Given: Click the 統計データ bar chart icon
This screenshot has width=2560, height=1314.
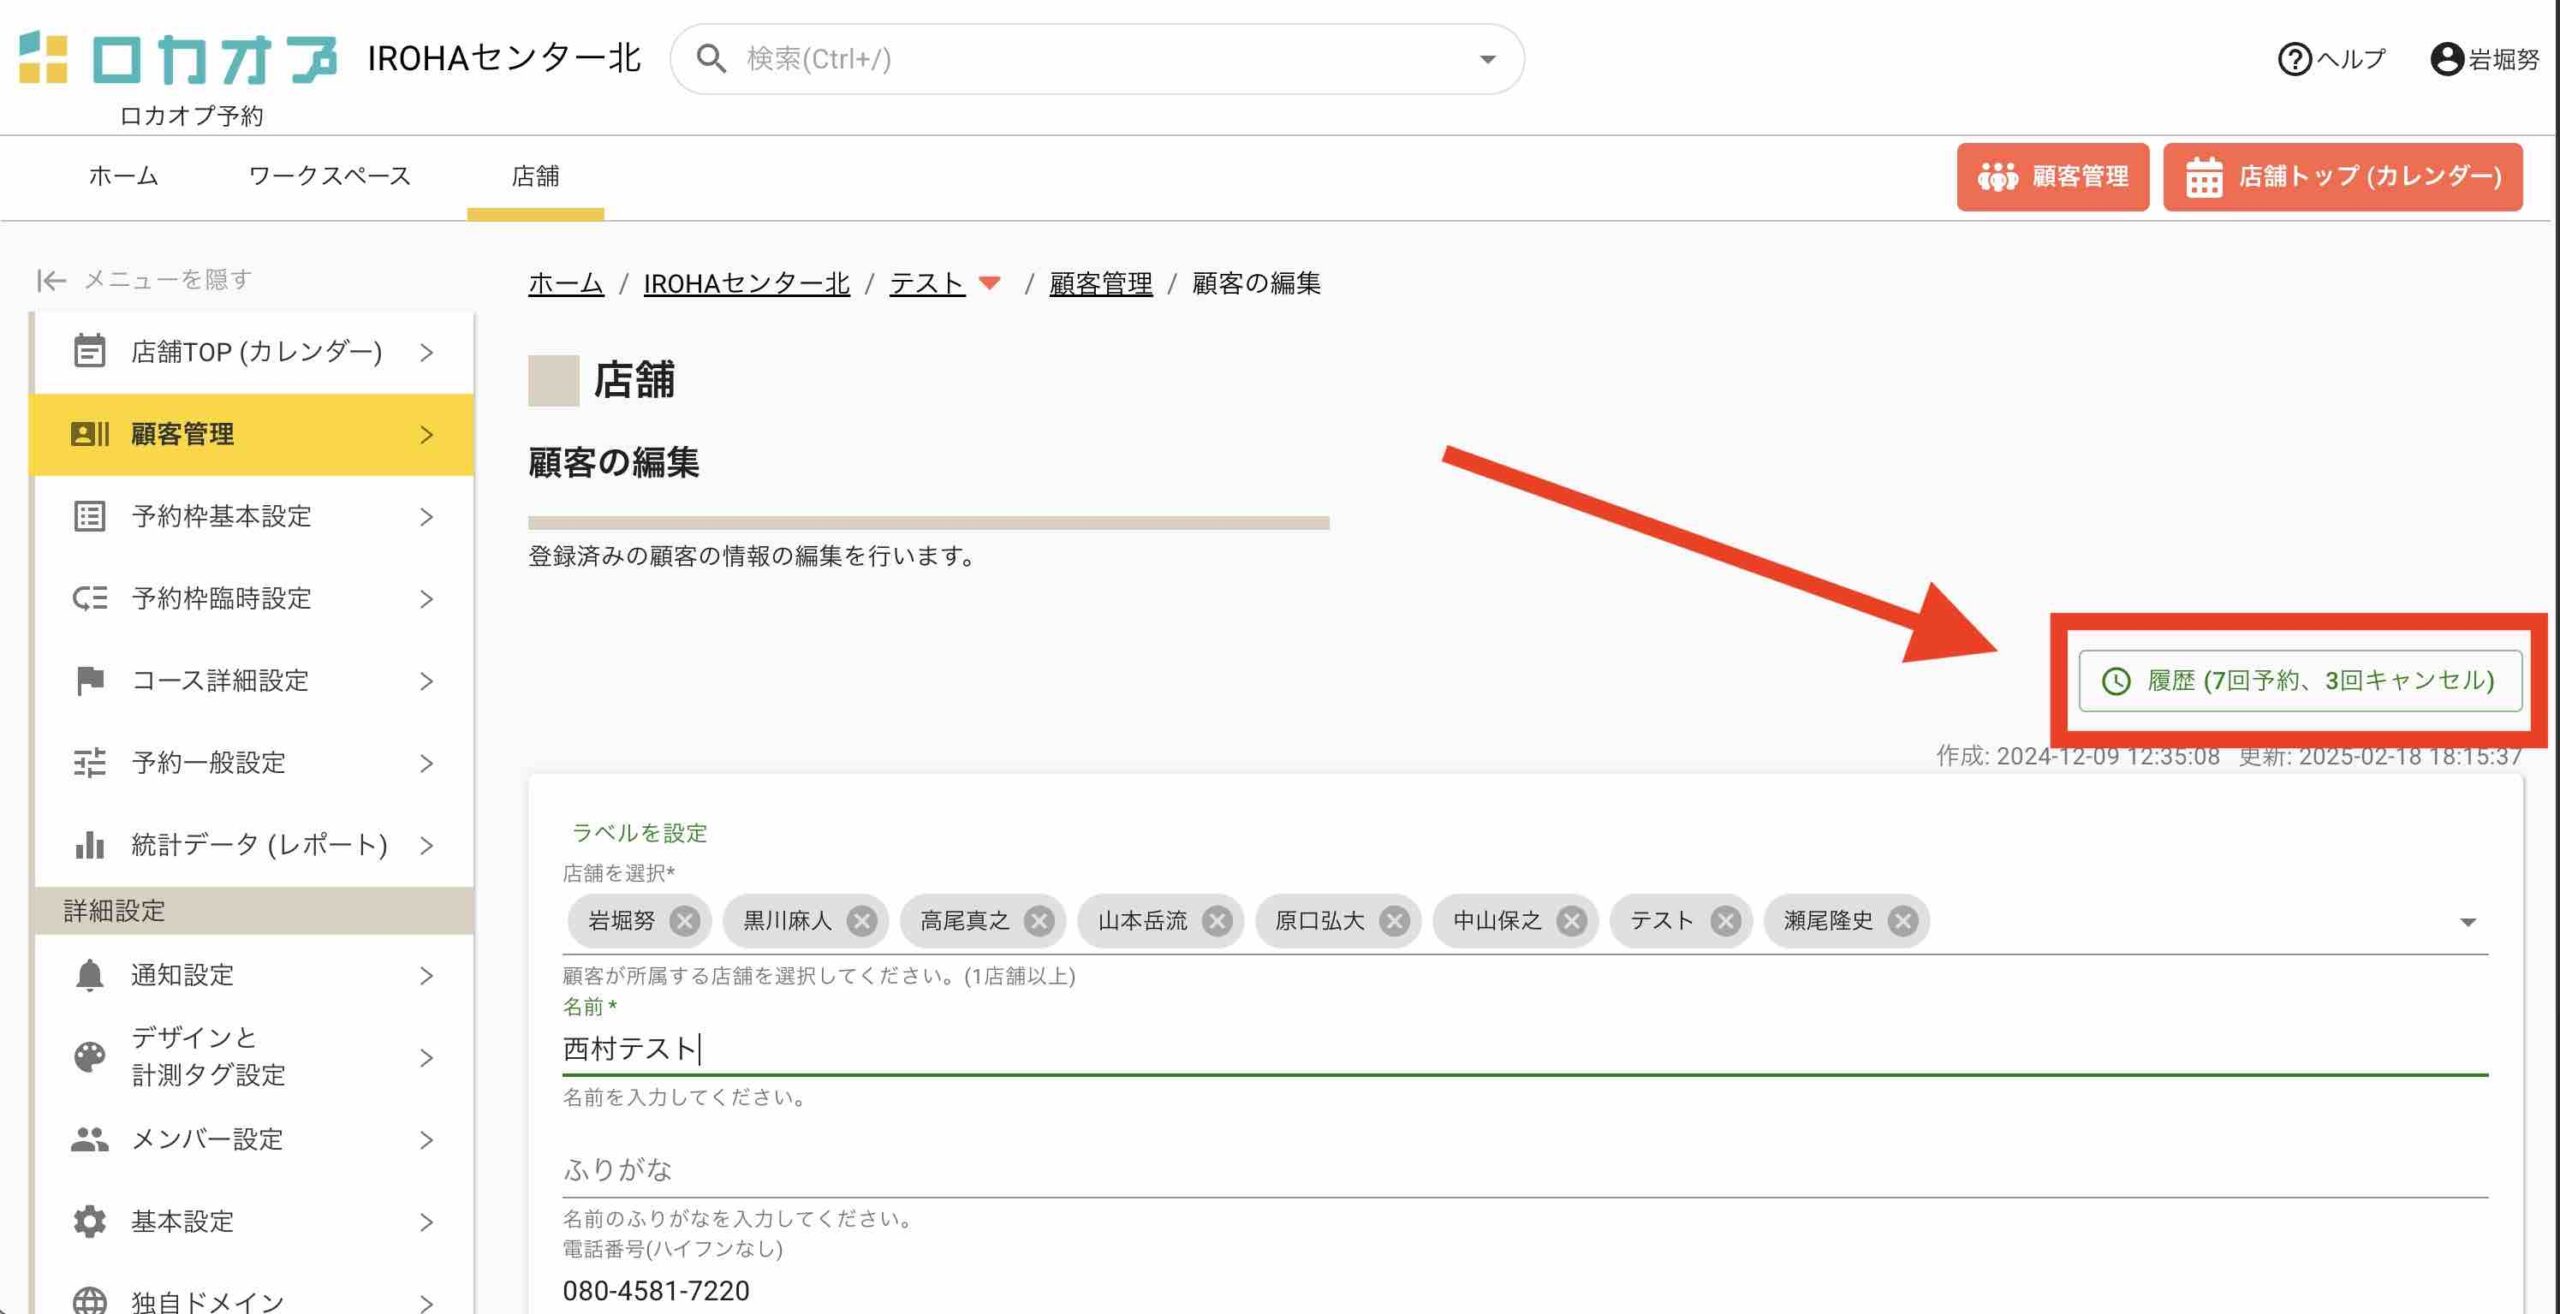Looking at the screenshot, I should [89, 845].
